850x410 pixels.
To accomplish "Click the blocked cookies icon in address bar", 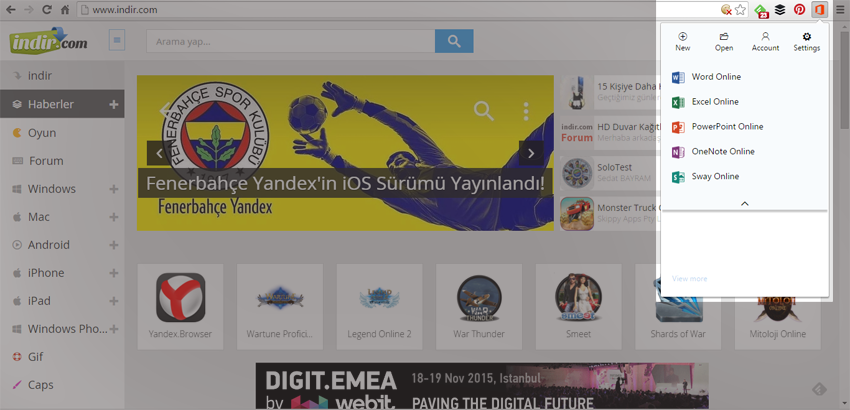I will [726, 9].
